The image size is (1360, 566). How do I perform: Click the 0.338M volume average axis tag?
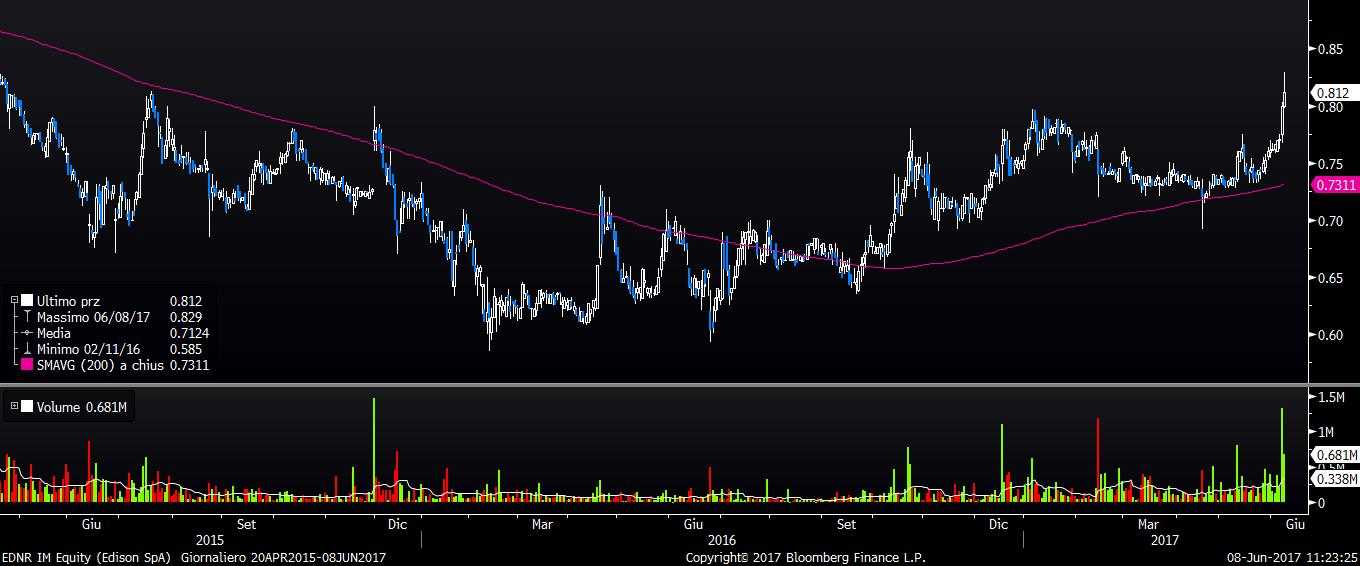click(1337, 480)
